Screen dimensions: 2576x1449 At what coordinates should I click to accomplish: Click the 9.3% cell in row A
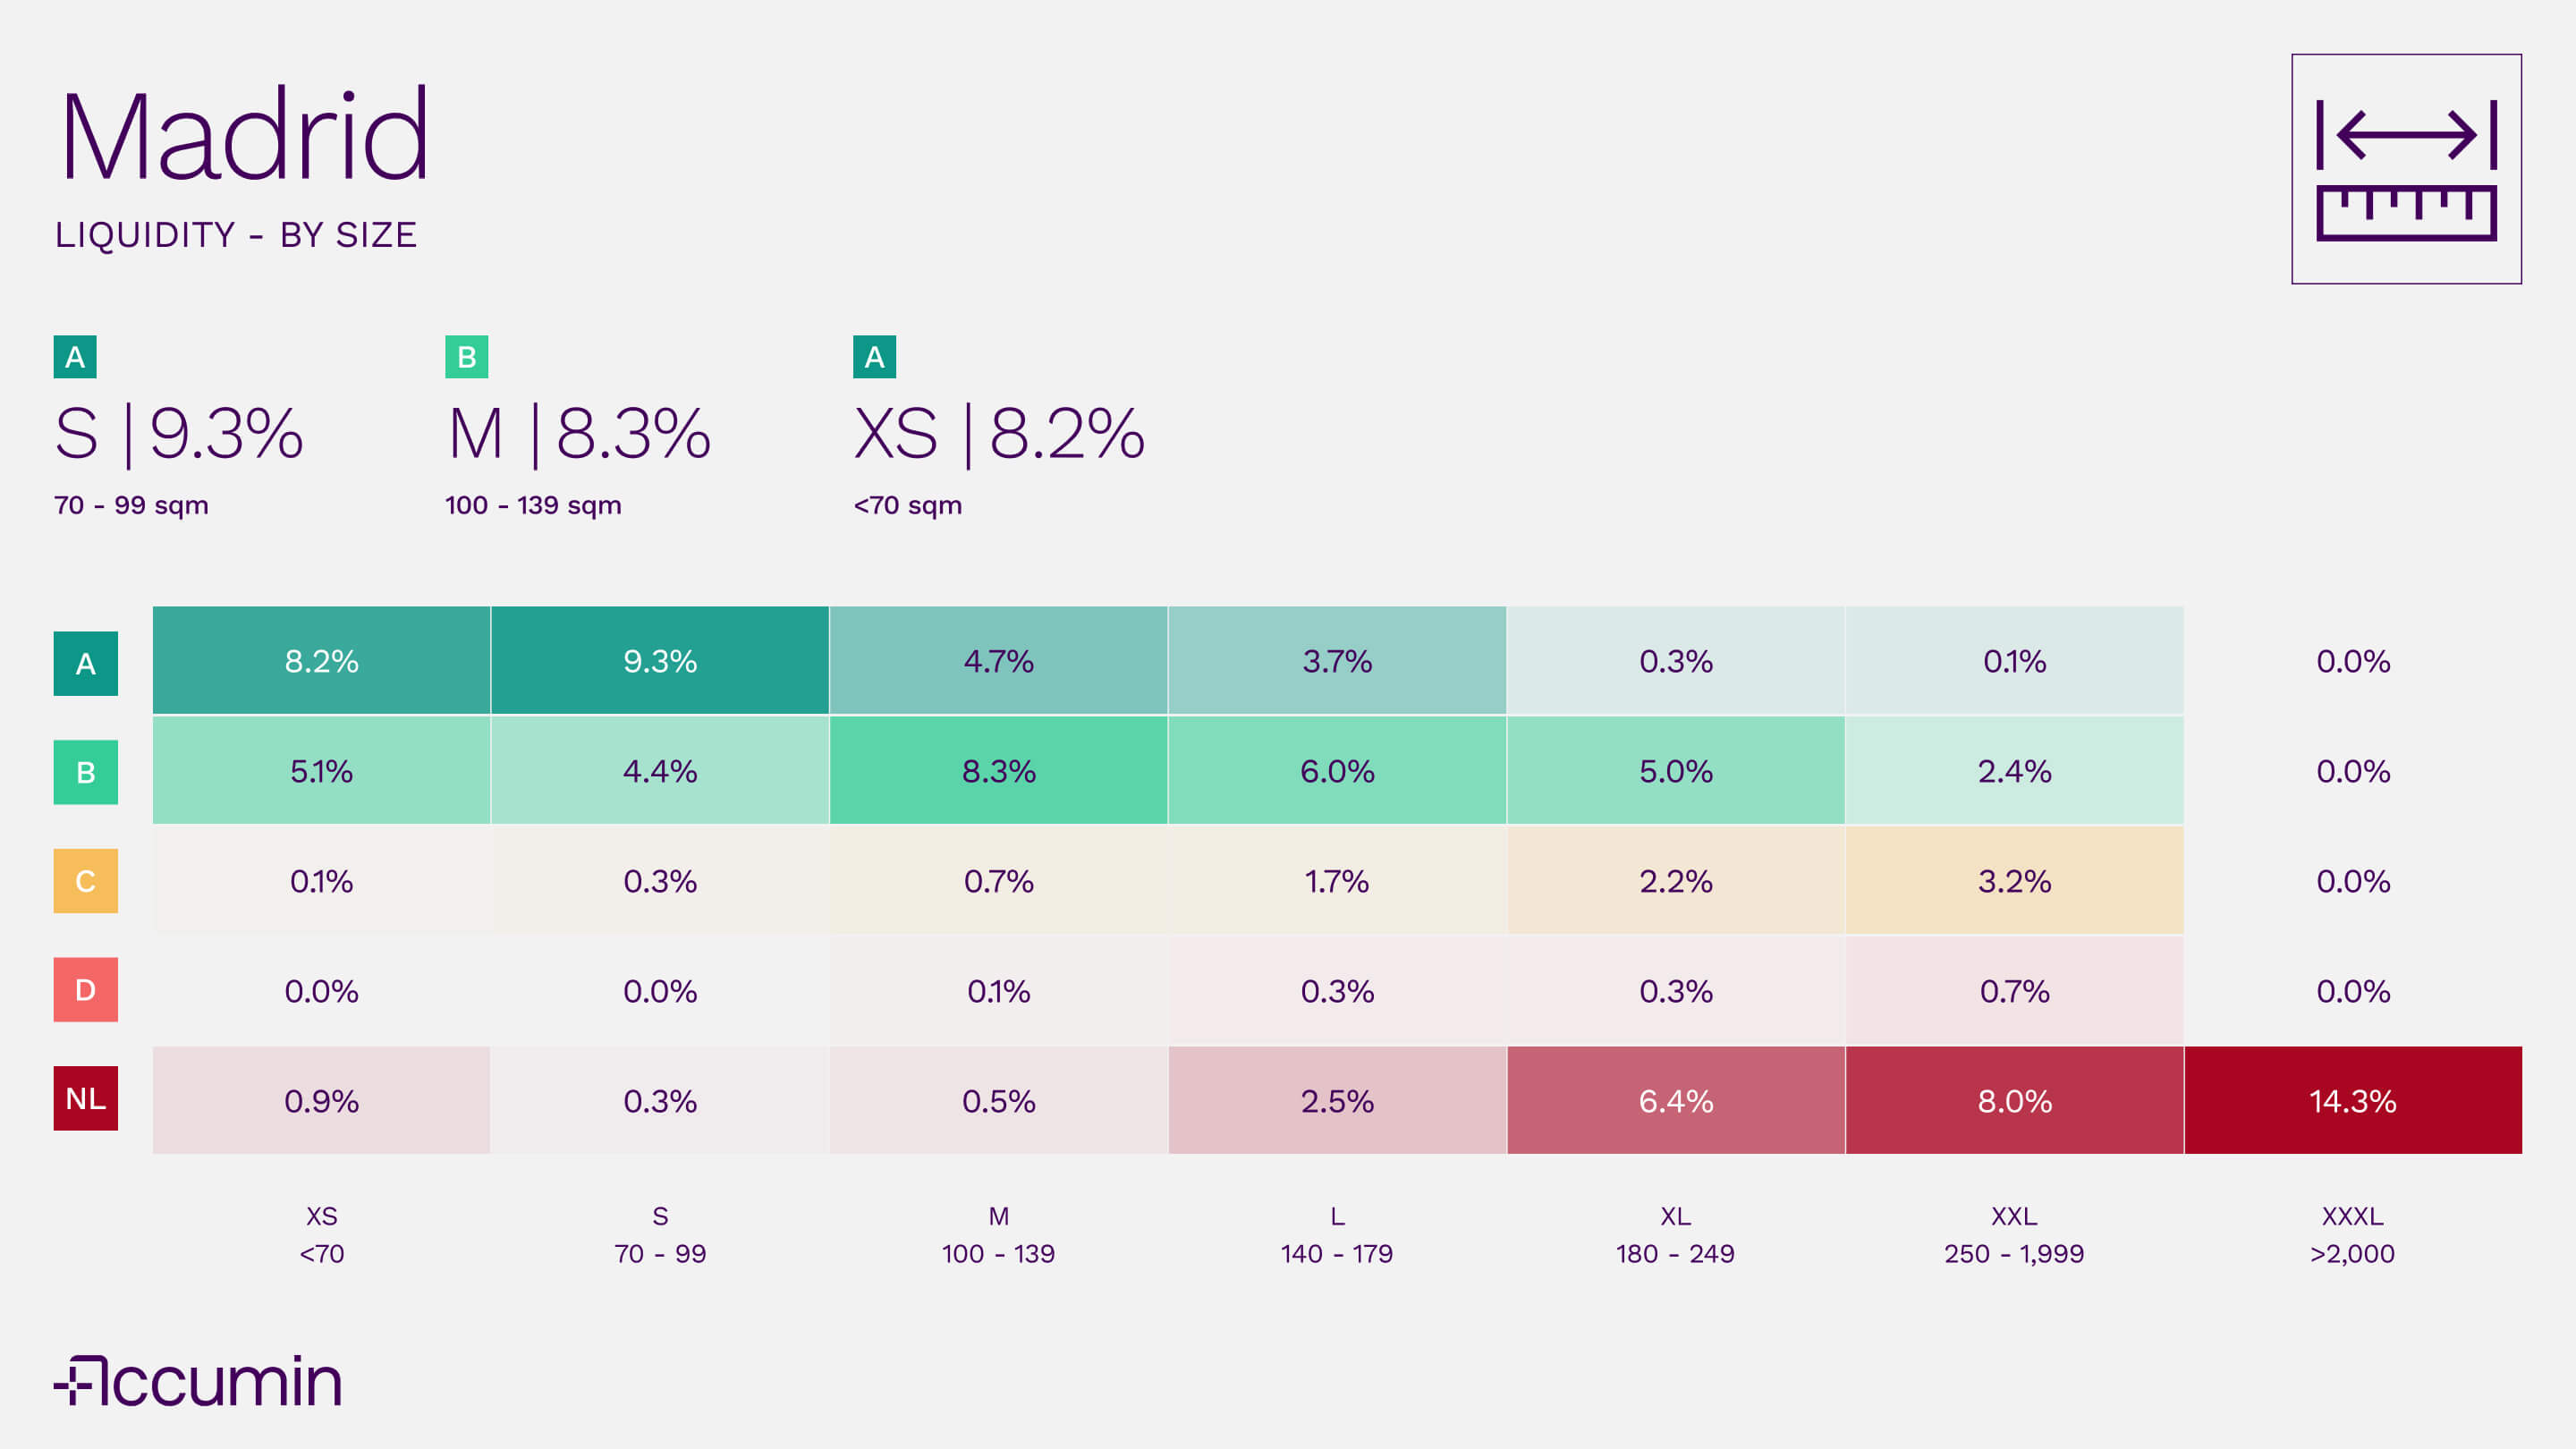tap(660, 661)
